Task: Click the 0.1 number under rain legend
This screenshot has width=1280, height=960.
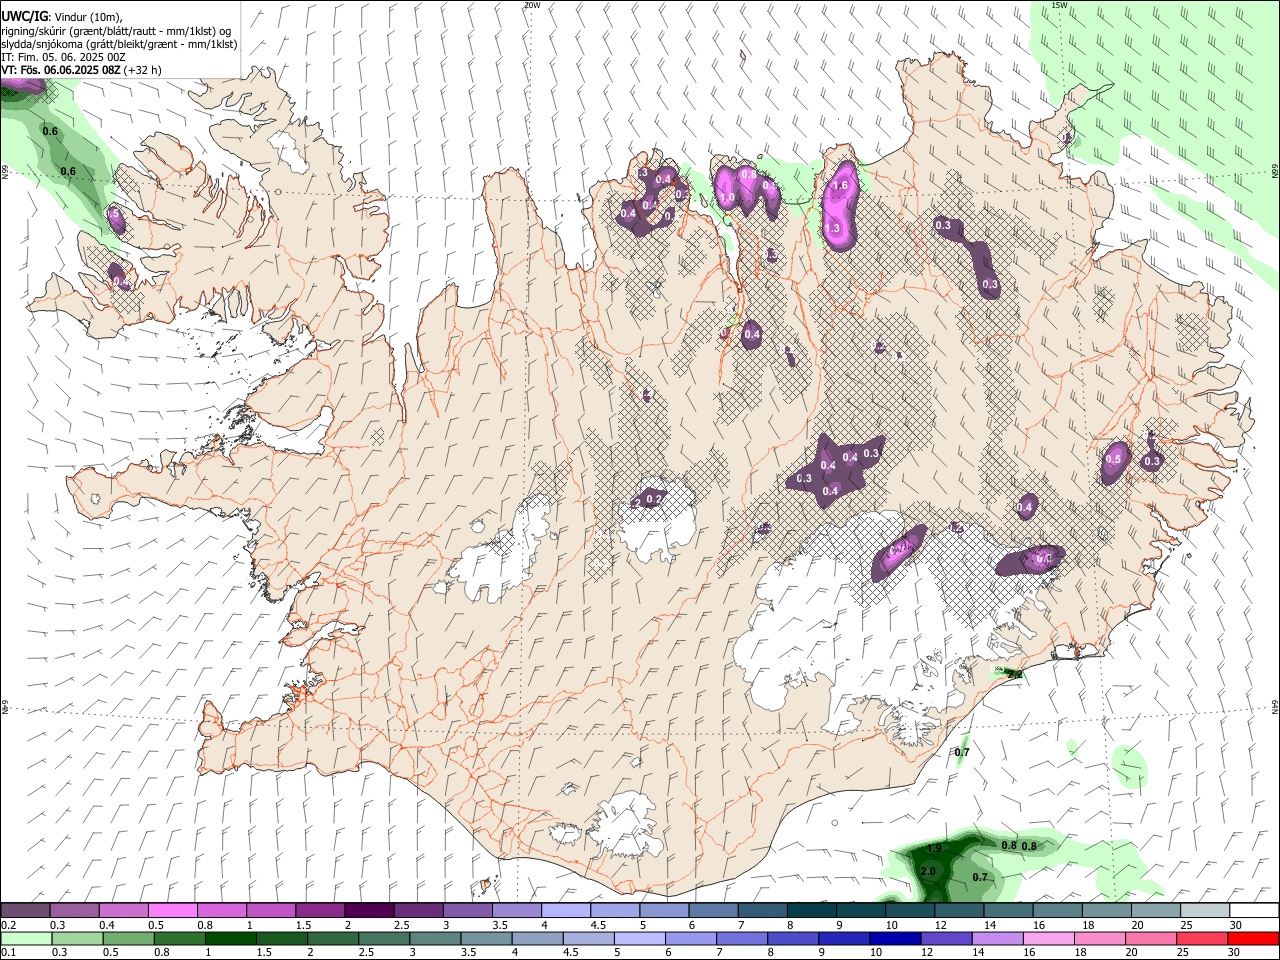Action: [x=8, y=952]
